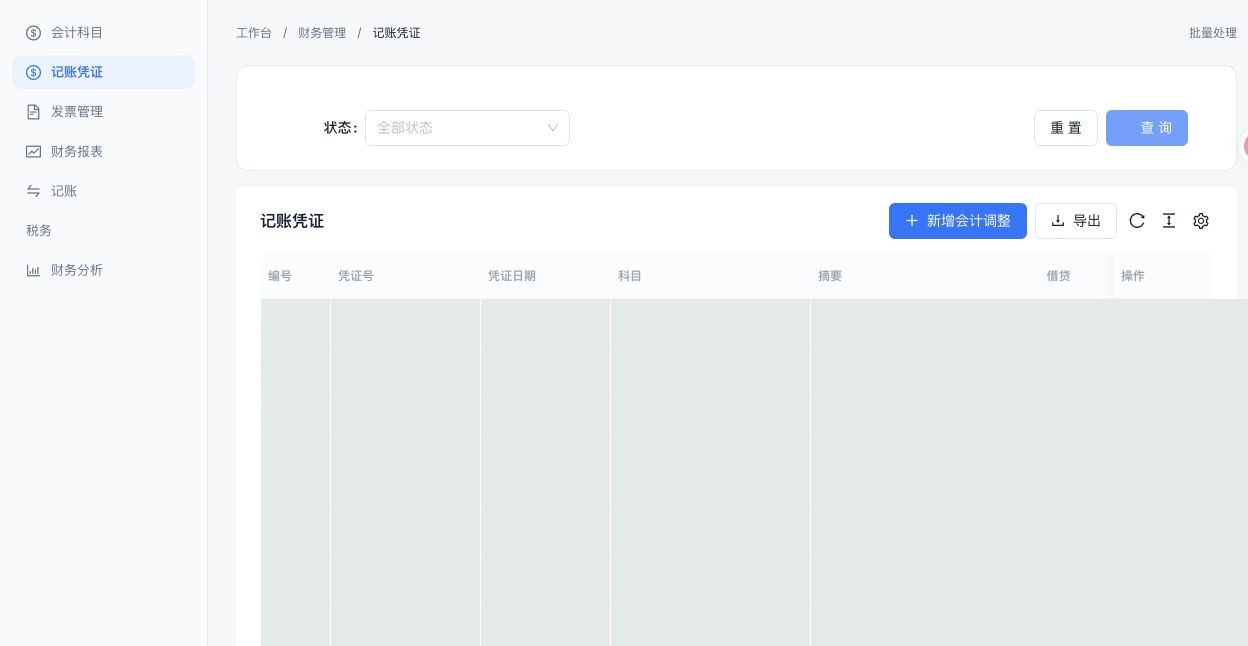The height and width of the screenshot is (646, 1248).
Task: Open 批量处理 at top right
Action: pos(1213,33)
